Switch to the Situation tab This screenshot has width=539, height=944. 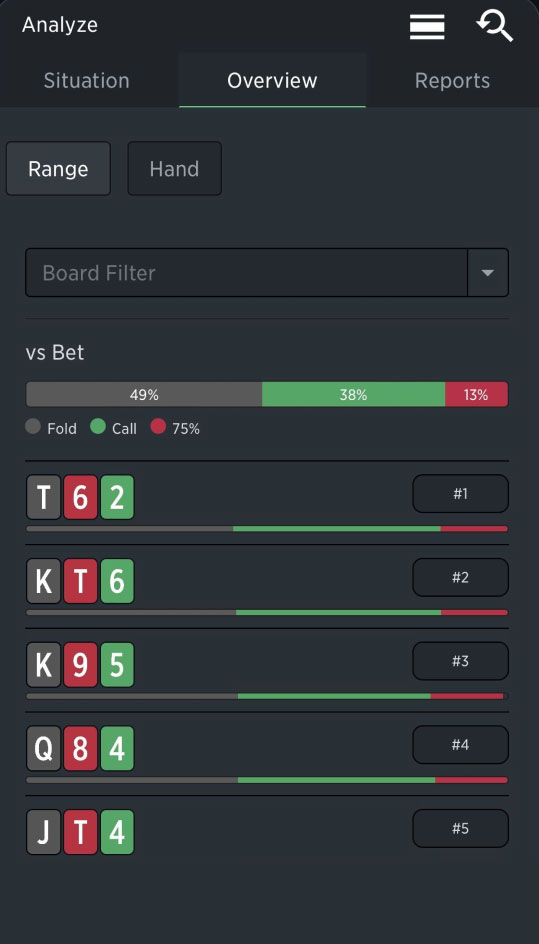click(x=87, y=81)
